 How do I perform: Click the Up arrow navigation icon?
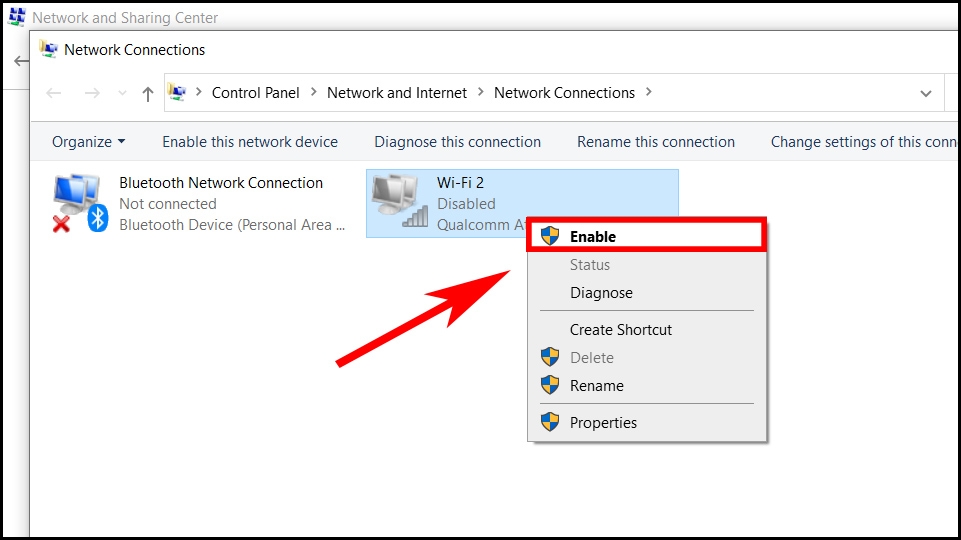148,93
